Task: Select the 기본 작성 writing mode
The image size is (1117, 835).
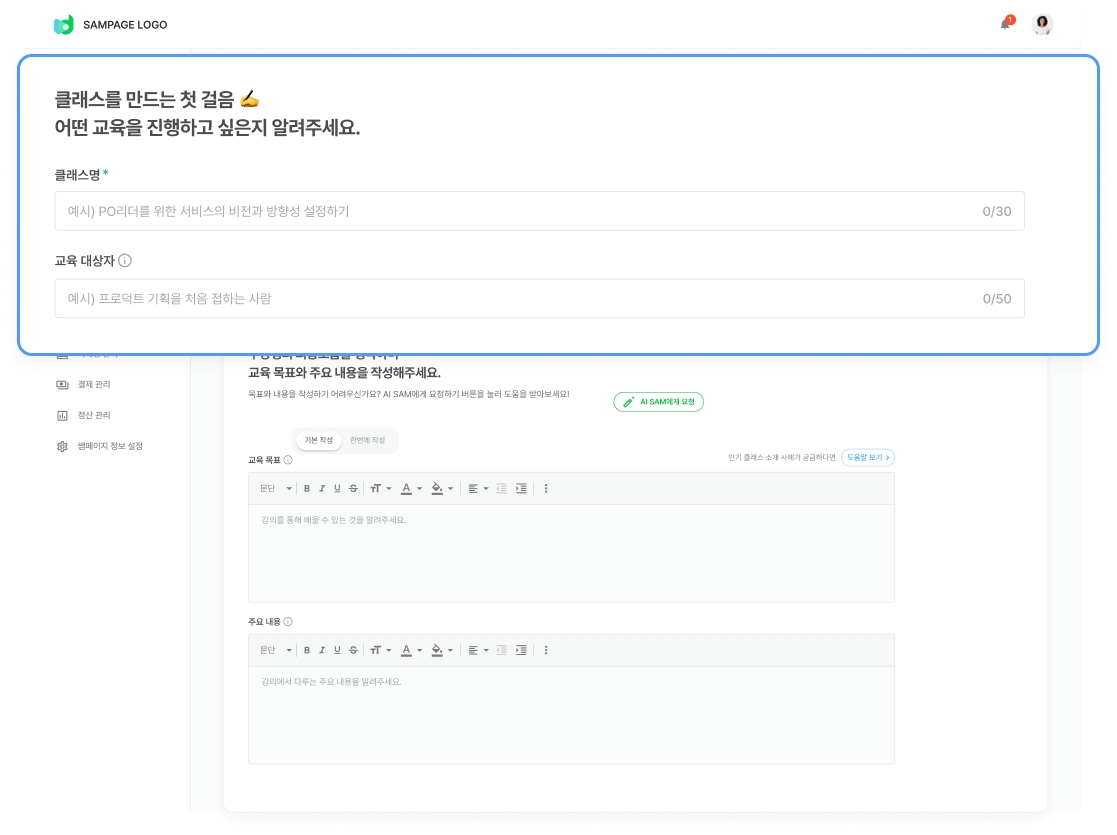Action: tap(319, 440)
